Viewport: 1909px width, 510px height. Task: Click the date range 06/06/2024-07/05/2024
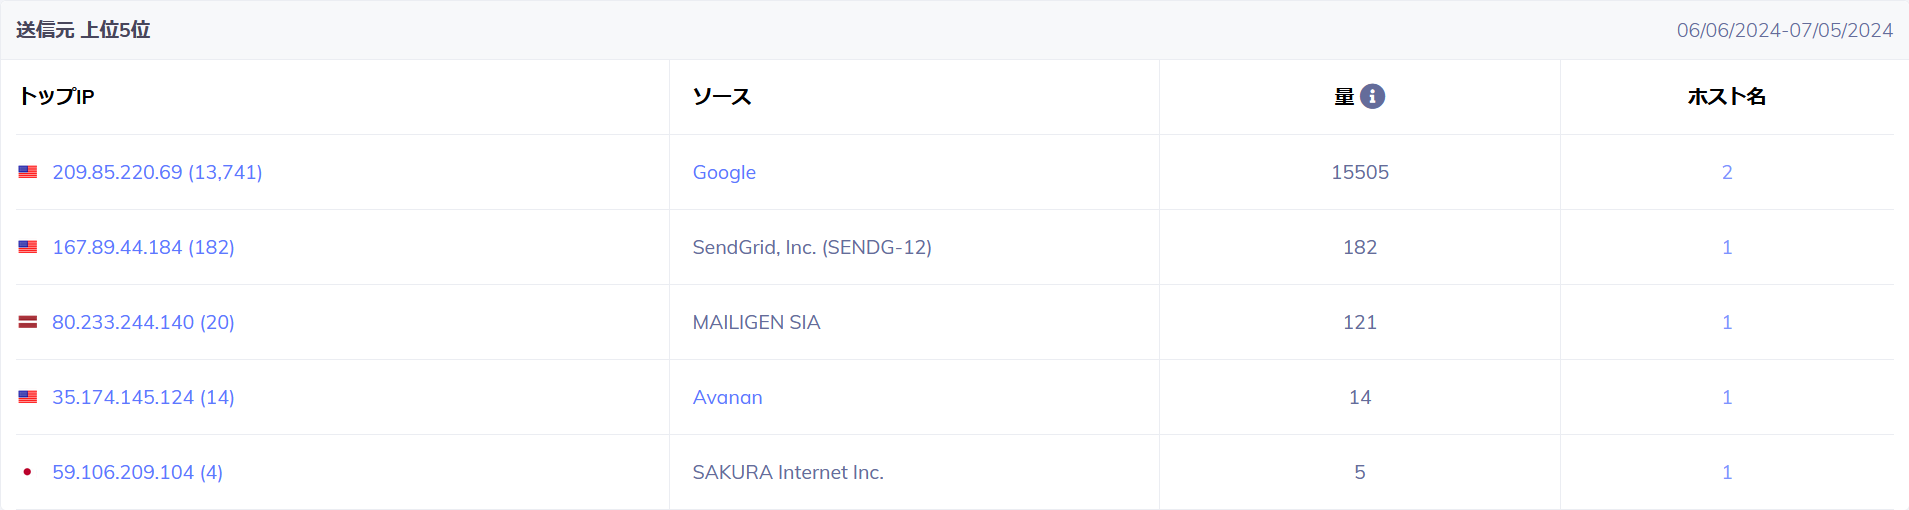(1785, 30)
